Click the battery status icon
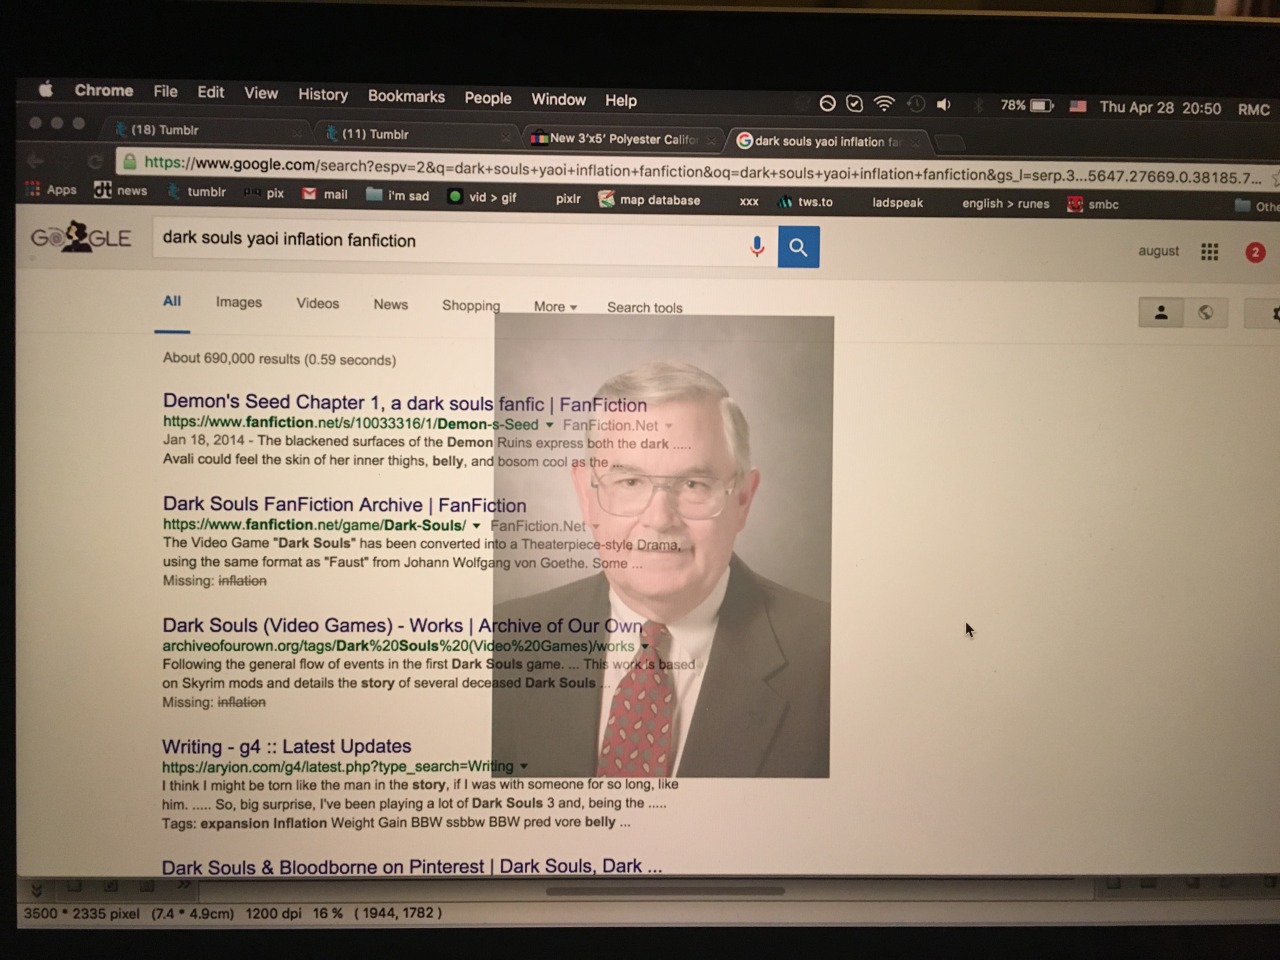The width and height of the screenshot is (1280, 960). 1042,105
